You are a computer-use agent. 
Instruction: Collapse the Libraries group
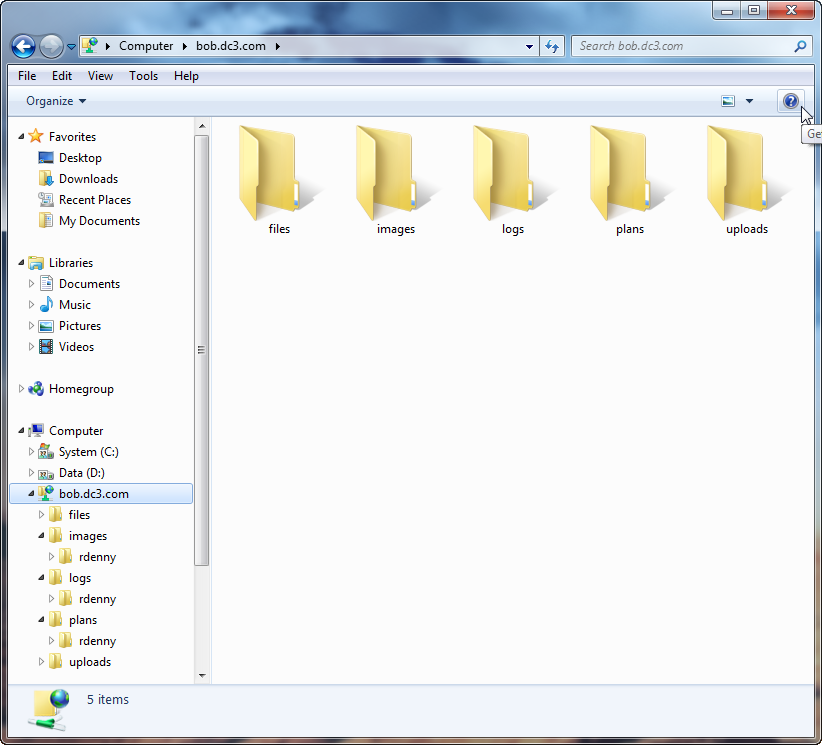coord(21,263)
